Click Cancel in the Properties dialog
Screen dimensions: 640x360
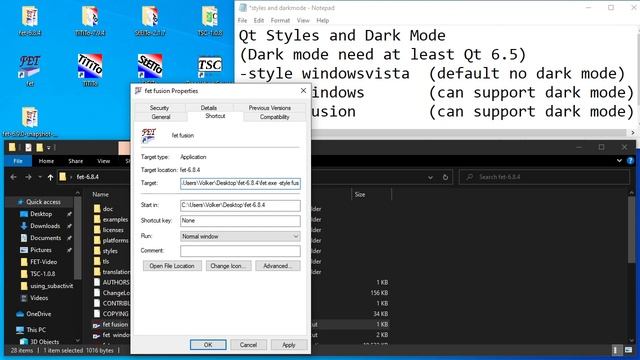pos(248,345)
